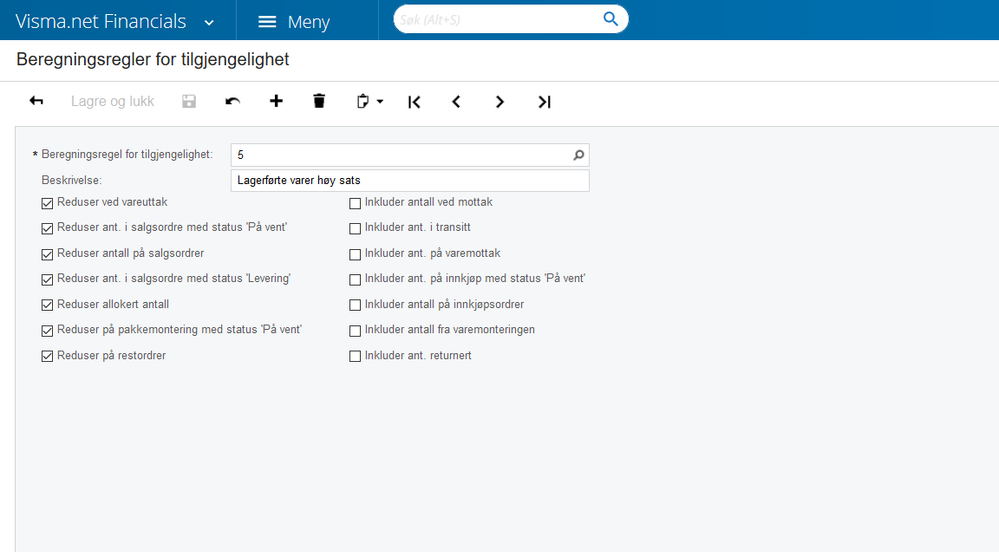Click the back arrow toolbar icon
The height and width of the screenshot is (552, 999).
click(36, 101)
